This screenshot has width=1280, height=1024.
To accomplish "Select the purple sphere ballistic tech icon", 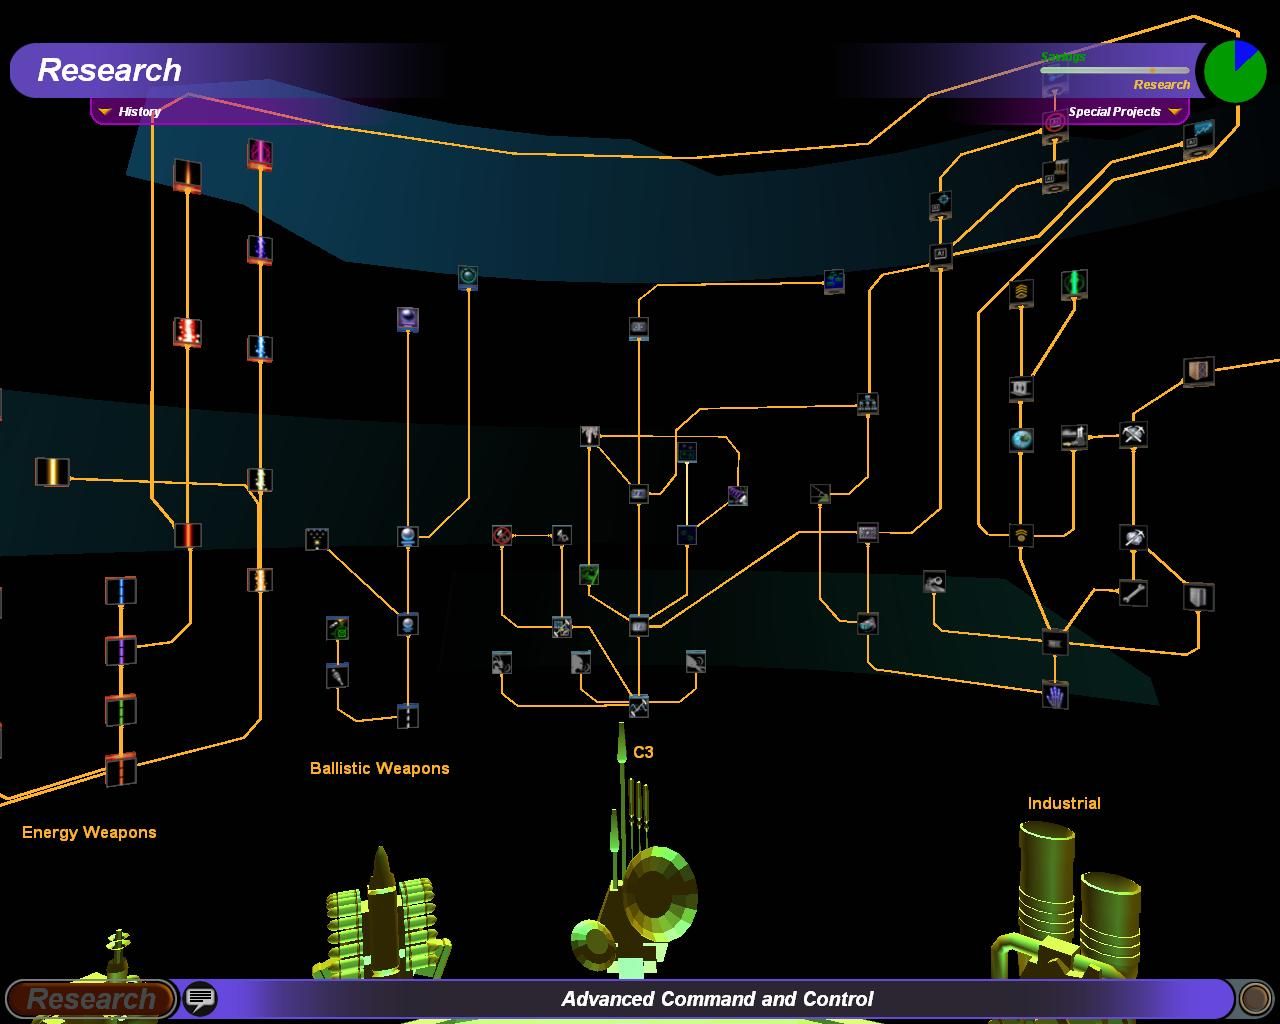I will click(407, 319).
